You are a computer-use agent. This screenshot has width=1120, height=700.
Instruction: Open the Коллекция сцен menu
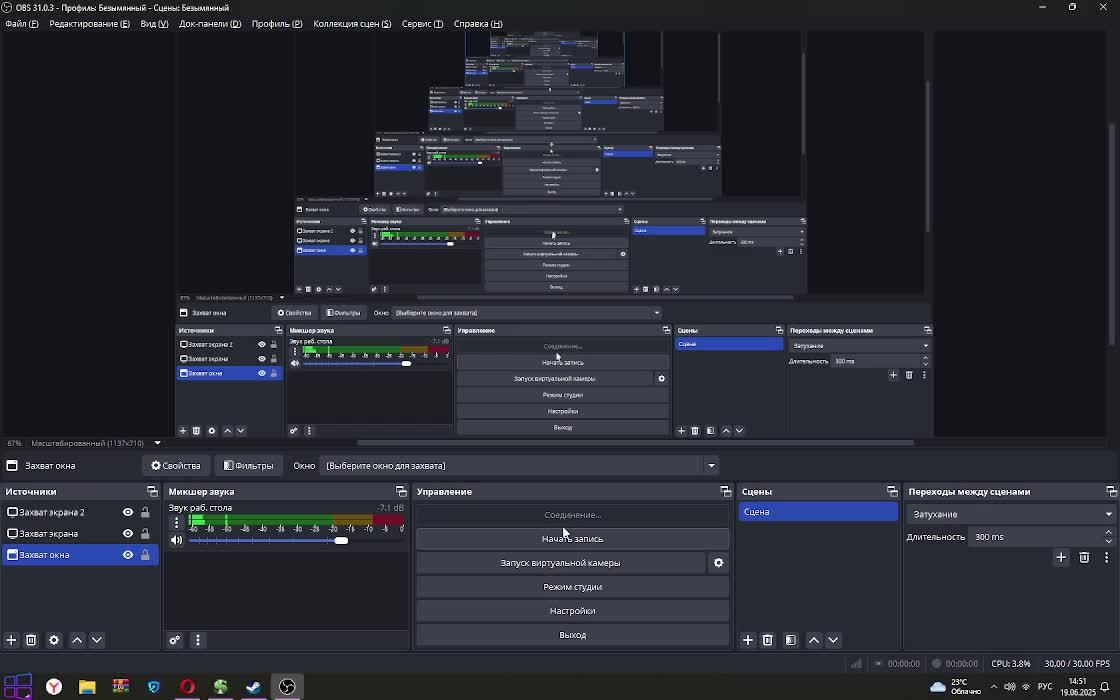(352, 24)
